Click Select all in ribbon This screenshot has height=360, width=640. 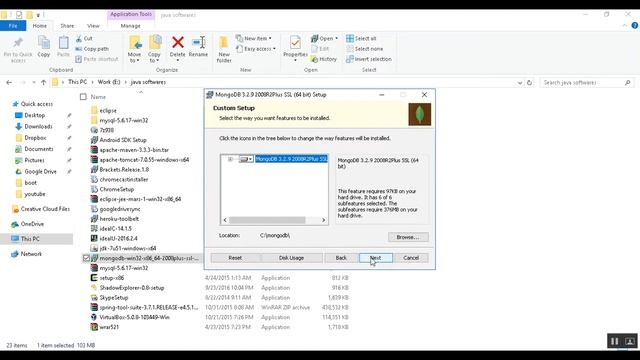click(361, 38)
